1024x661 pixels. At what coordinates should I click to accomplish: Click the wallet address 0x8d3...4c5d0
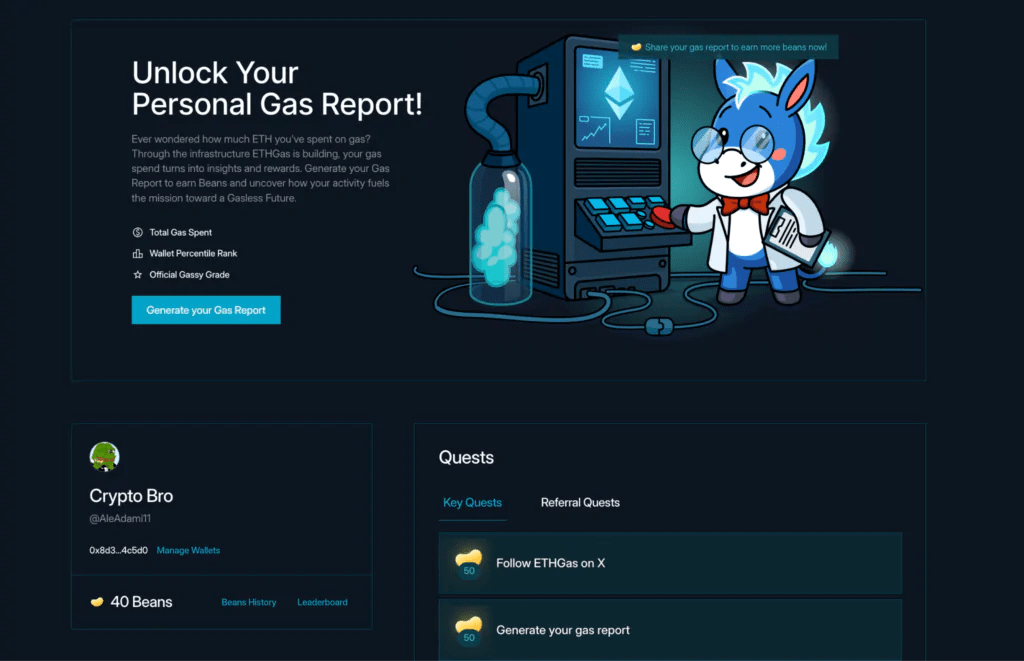click(118, 551)
